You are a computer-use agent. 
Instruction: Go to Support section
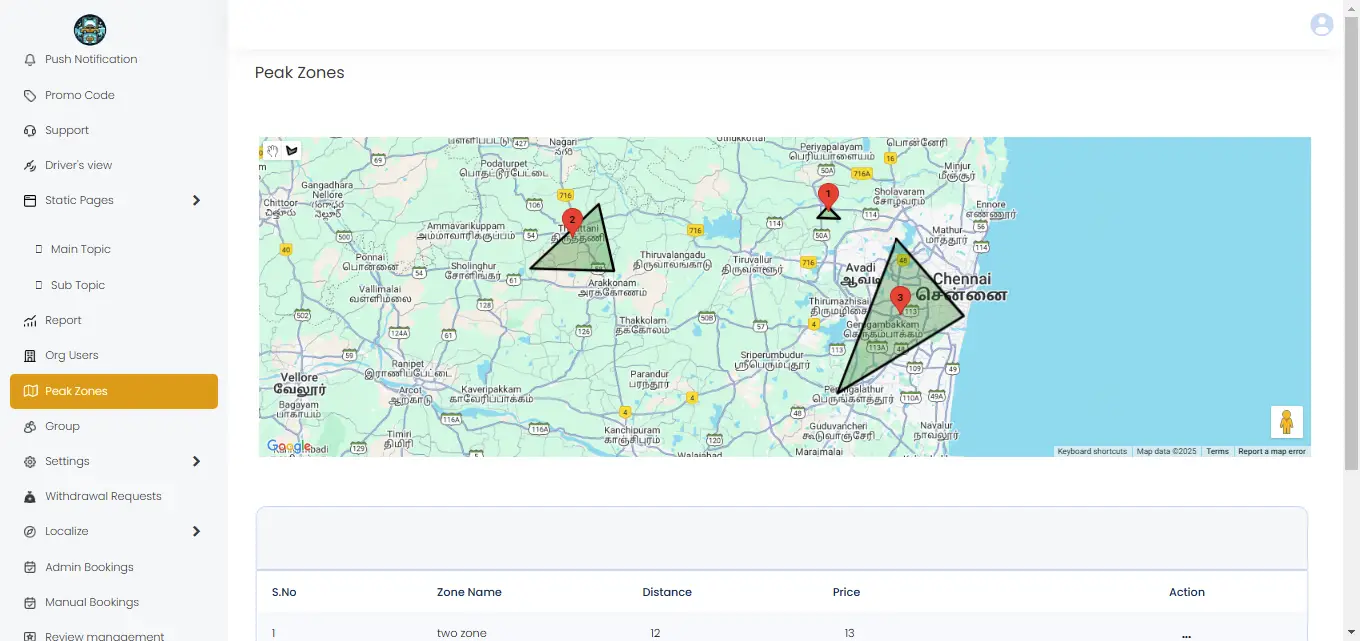pyautogui.click(x=67, y=131)
